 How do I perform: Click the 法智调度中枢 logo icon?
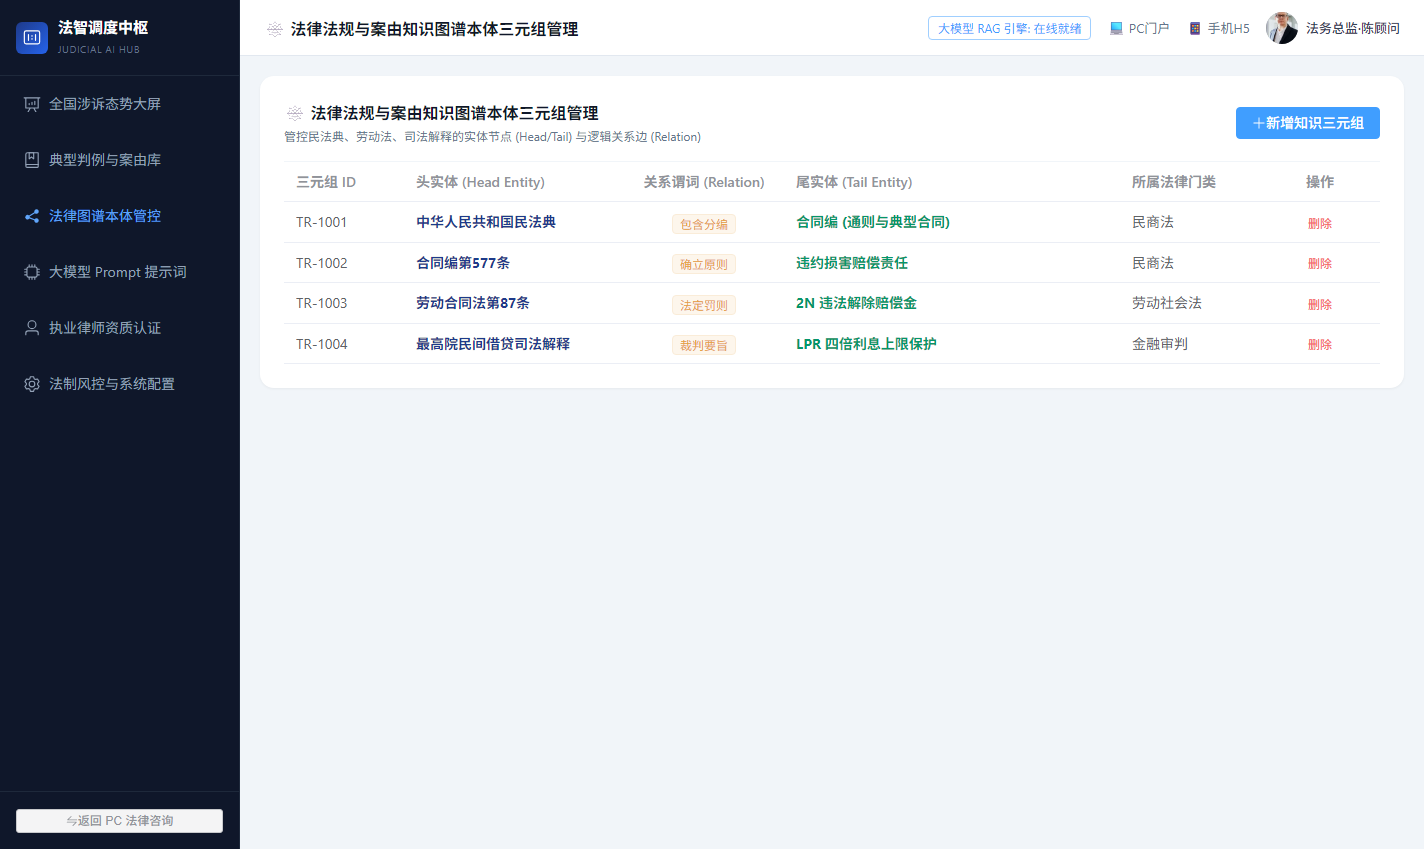point(32,38)
